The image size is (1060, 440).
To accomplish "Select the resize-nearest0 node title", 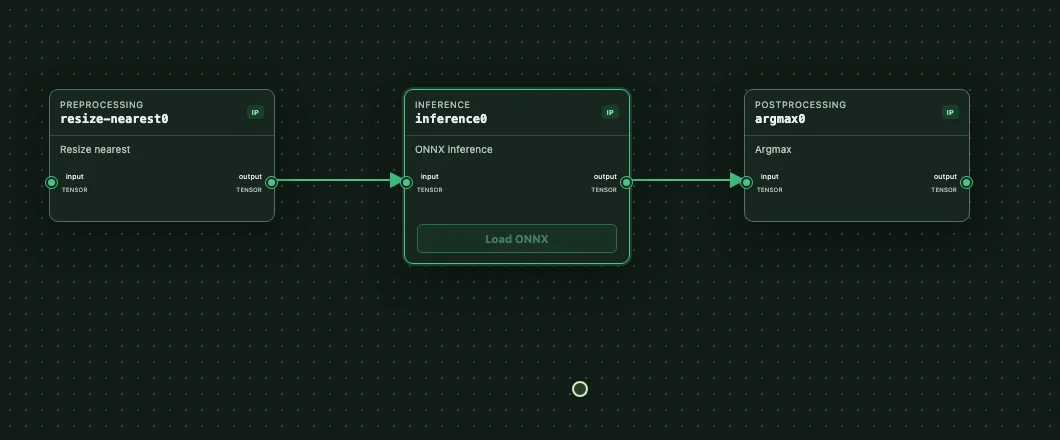I will (x=114, y=119).
